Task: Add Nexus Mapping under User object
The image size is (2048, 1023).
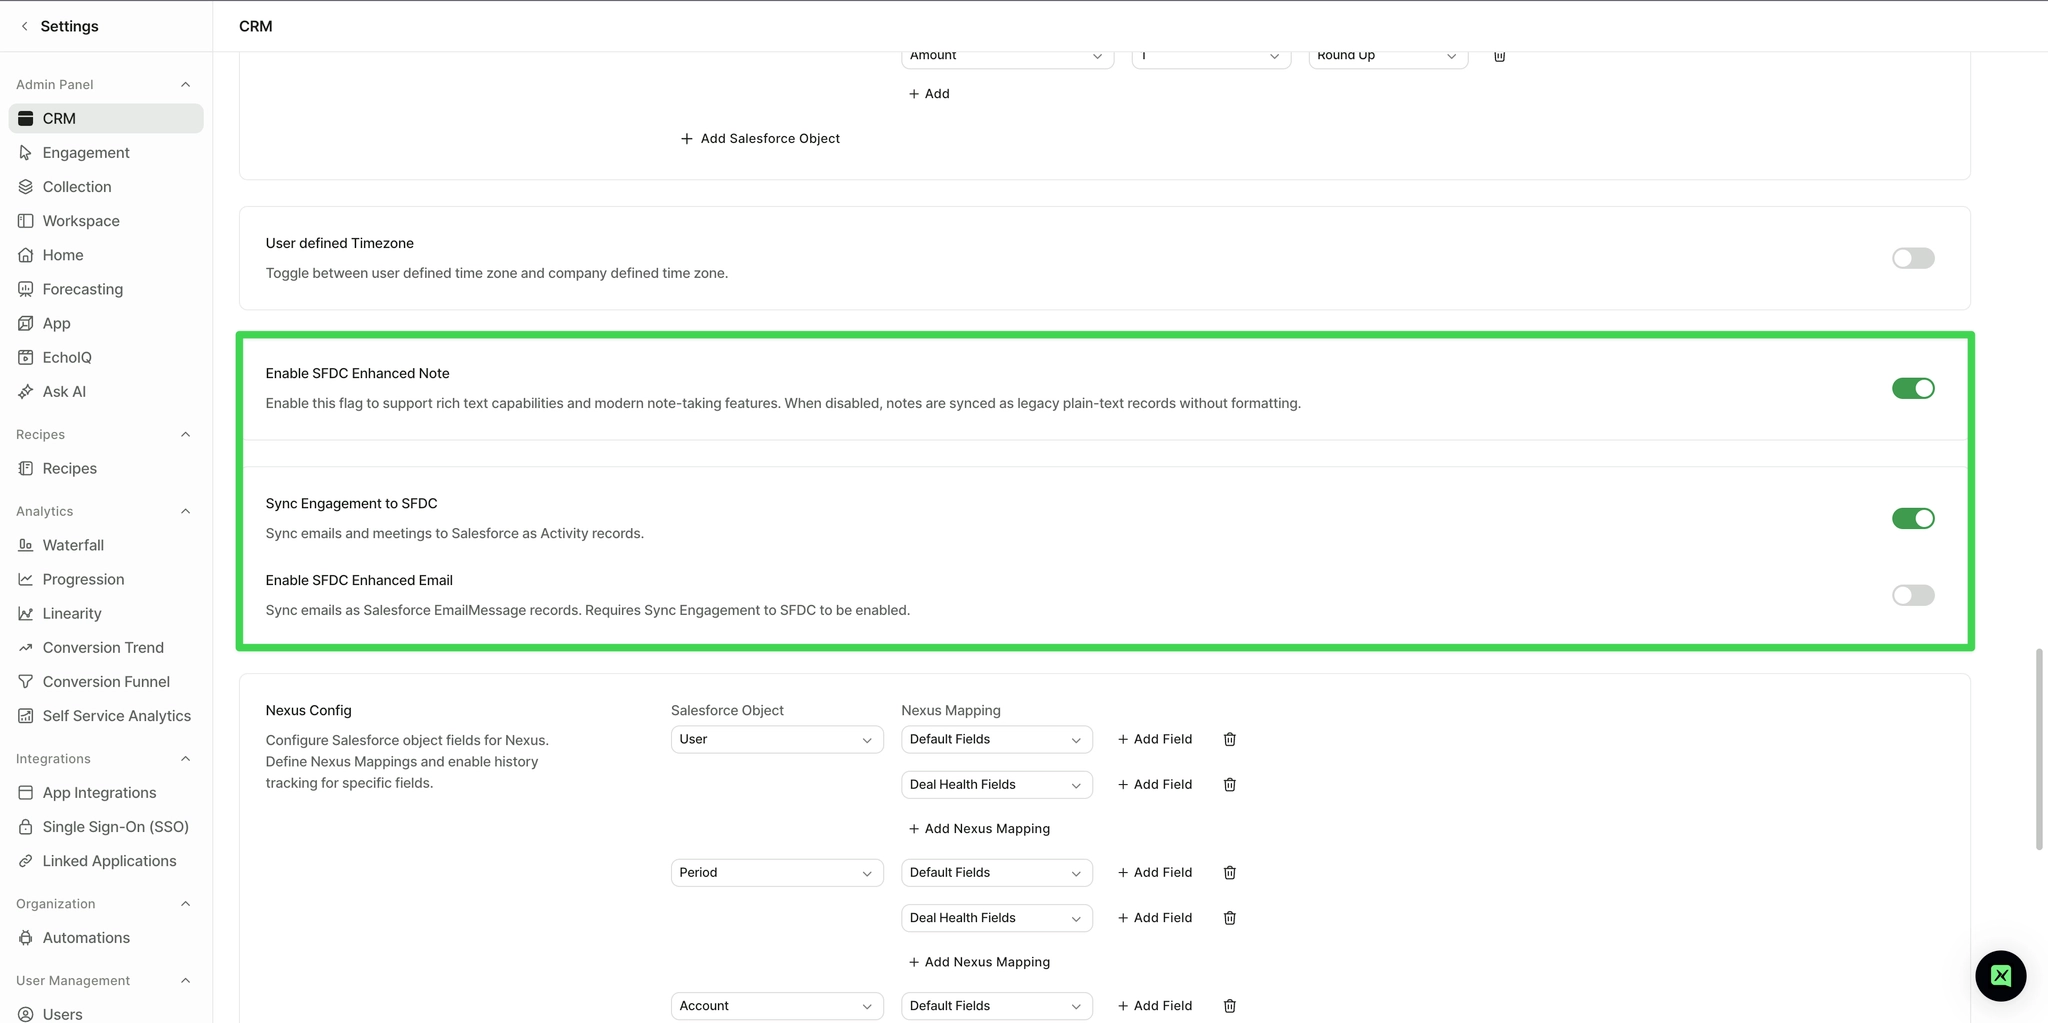Action: 979,828
